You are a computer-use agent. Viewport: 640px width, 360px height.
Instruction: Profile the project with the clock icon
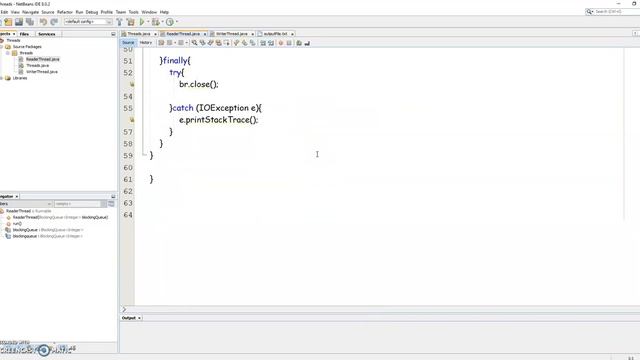[x=170, y=22]
